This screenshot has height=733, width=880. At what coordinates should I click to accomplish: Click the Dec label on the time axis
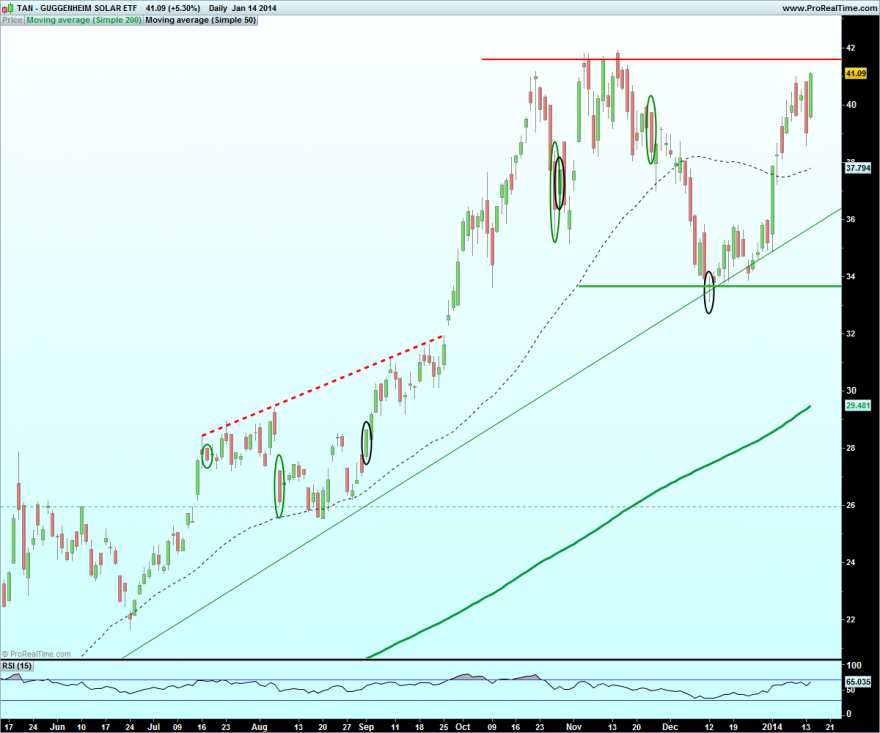point(670,727)
